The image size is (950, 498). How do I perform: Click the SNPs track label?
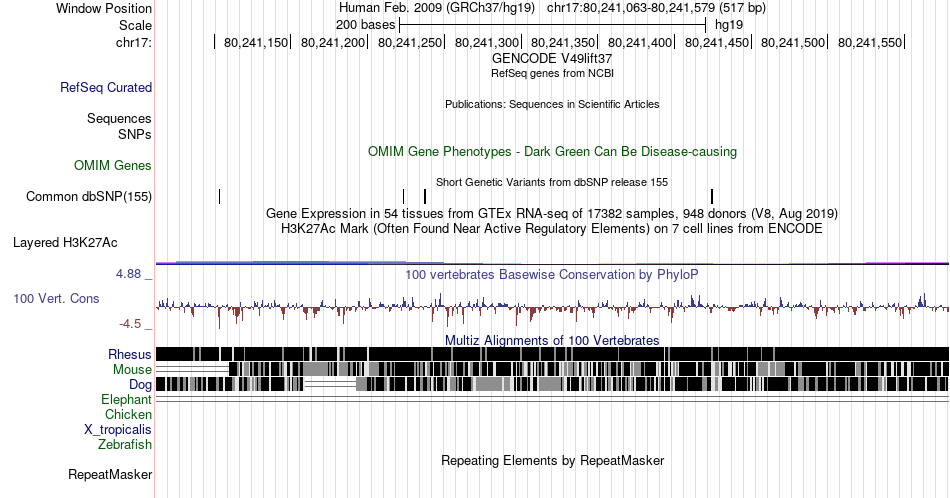pos(135,134)
